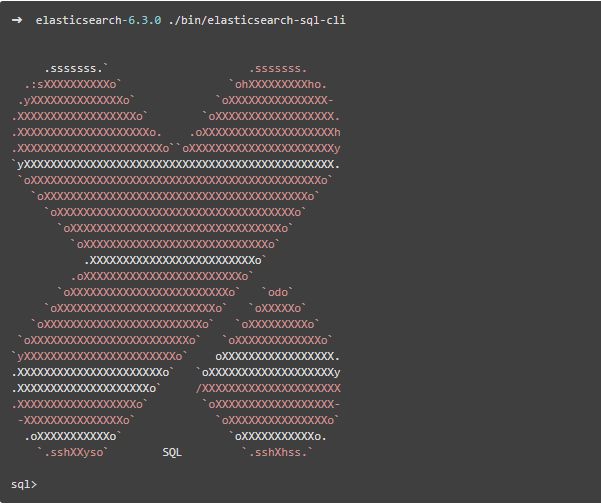The width and height of the screenshot is (601, 504).
Task: Click the arrow prompt symbol at top
Action: tap(17, 20)
